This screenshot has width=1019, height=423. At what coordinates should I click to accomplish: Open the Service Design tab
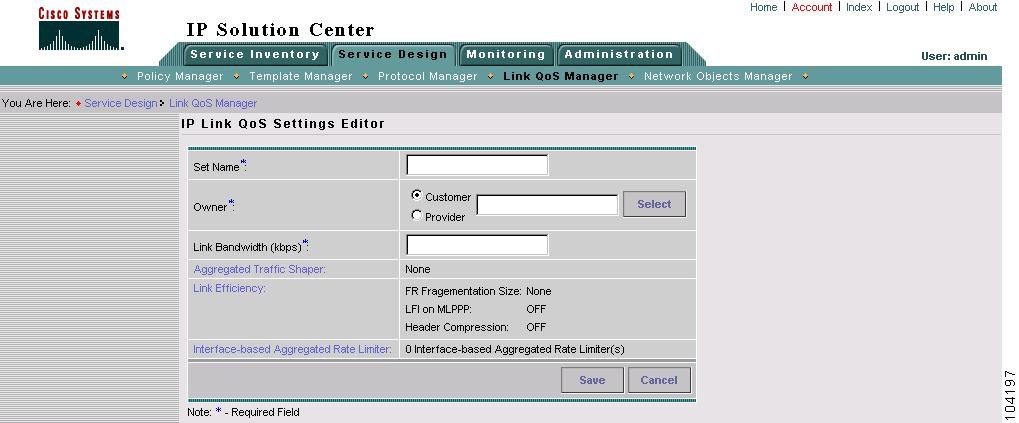[x=393, y=55]
